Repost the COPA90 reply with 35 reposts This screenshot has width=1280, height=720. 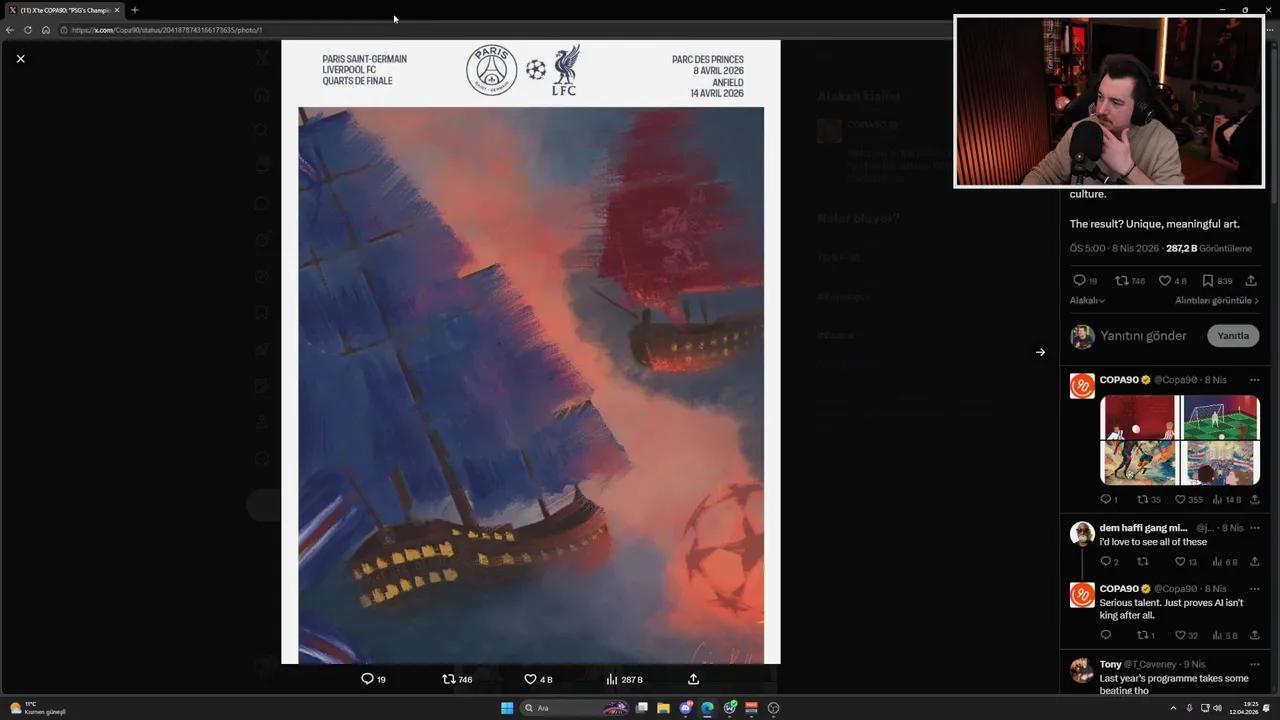click(1142, 499)
